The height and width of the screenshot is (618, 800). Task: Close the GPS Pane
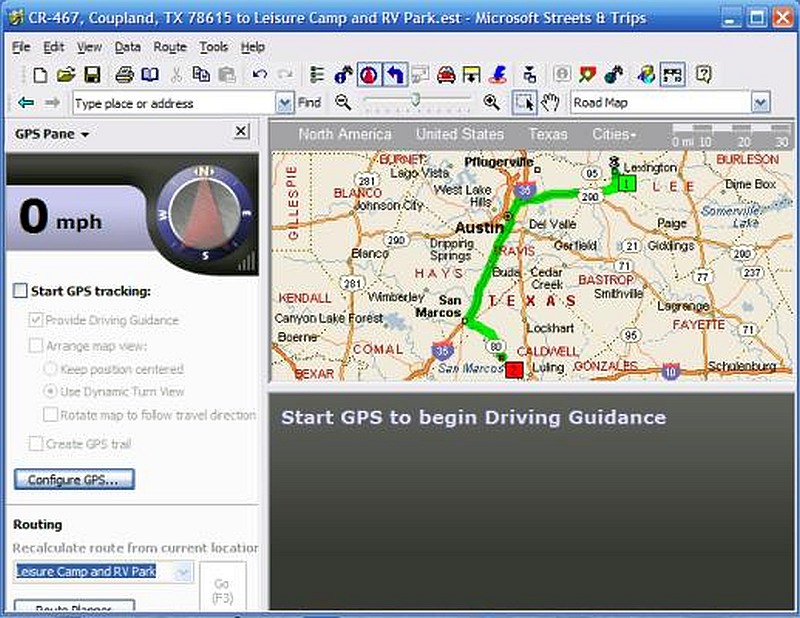(241, 132)
